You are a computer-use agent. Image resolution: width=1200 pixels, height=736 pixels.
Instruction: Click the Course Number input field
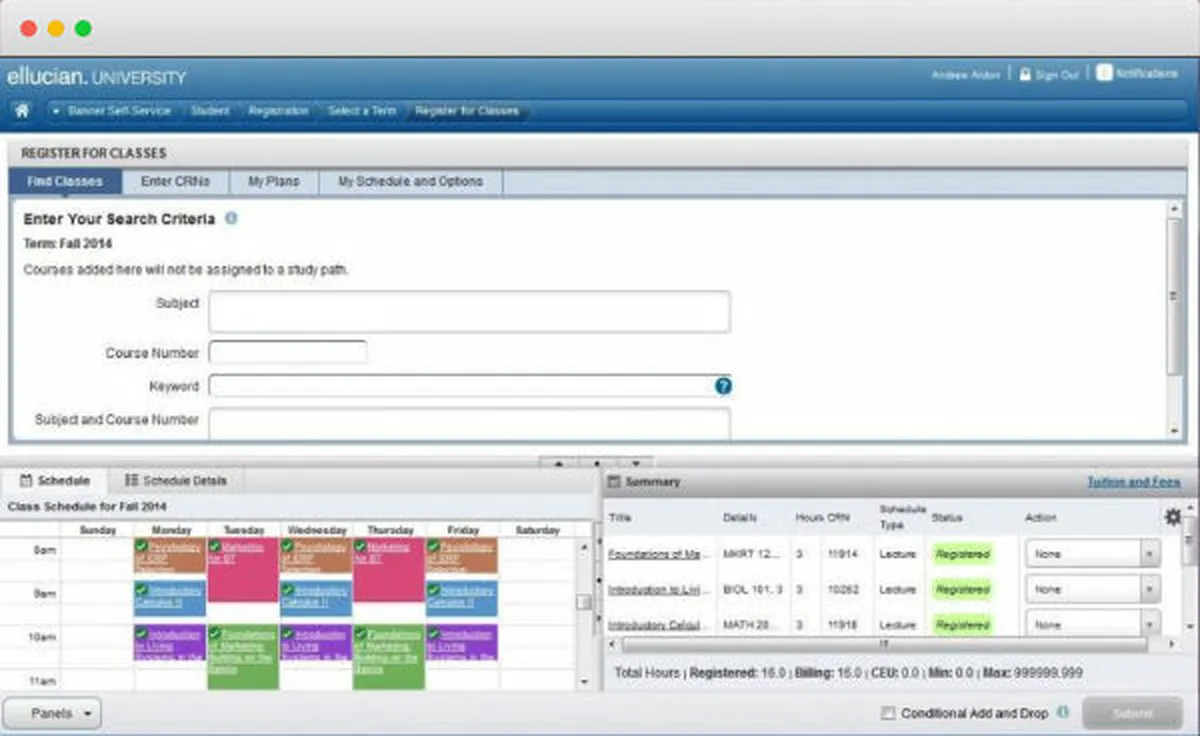[x=288, y=352]
